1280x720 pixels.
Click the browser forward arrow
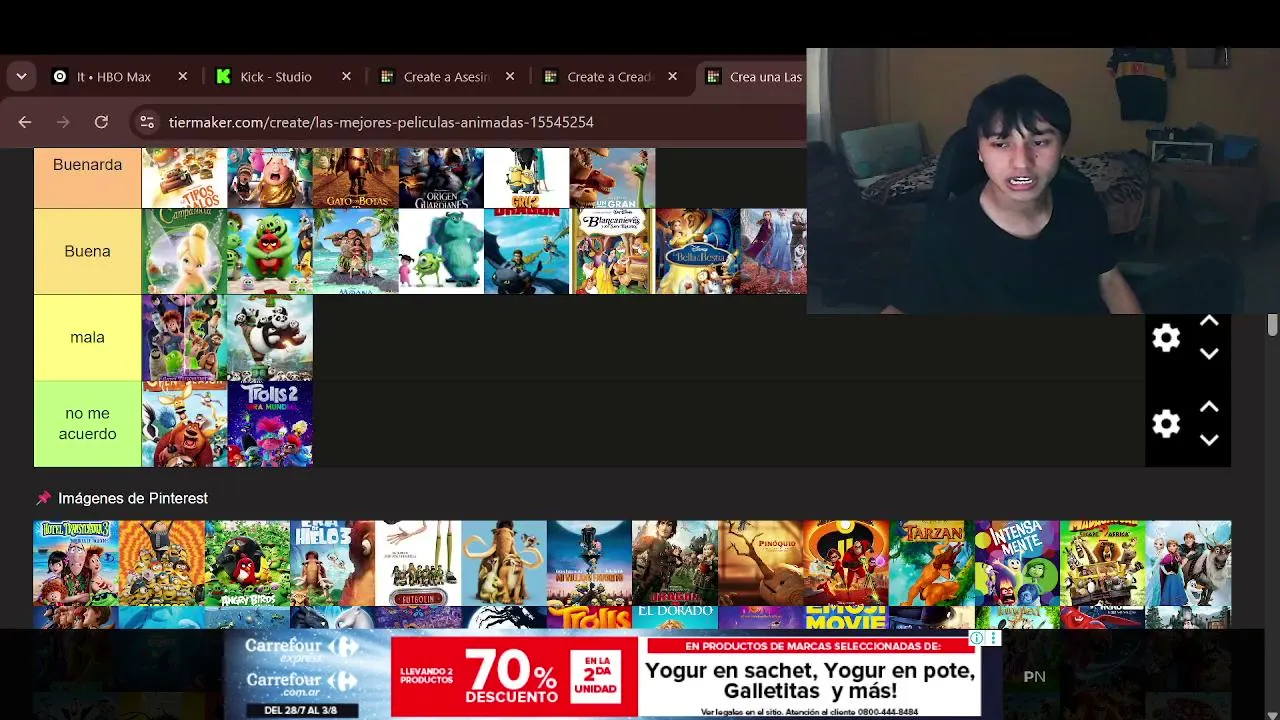(63, 122)
